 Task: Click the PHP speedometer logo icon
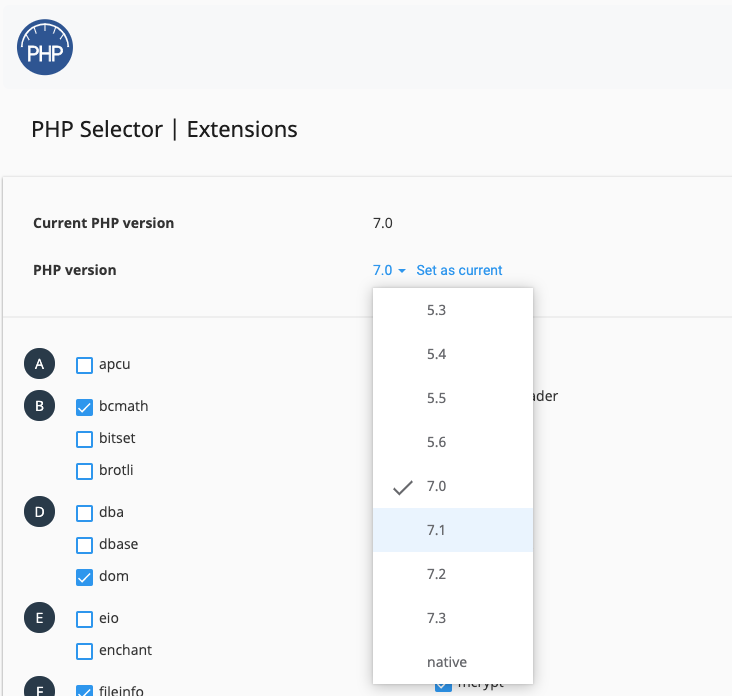click(x=45, y=47)
